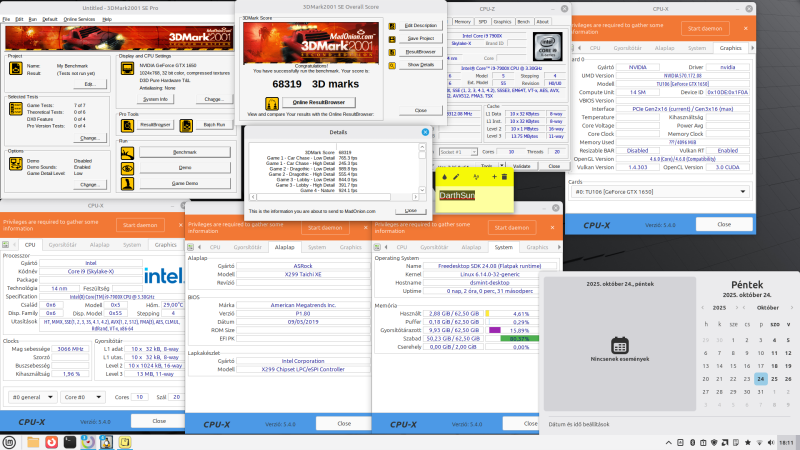
Task: Select the Graphics tab in Alaplap CPU-X window
Action: pos(351,247)
